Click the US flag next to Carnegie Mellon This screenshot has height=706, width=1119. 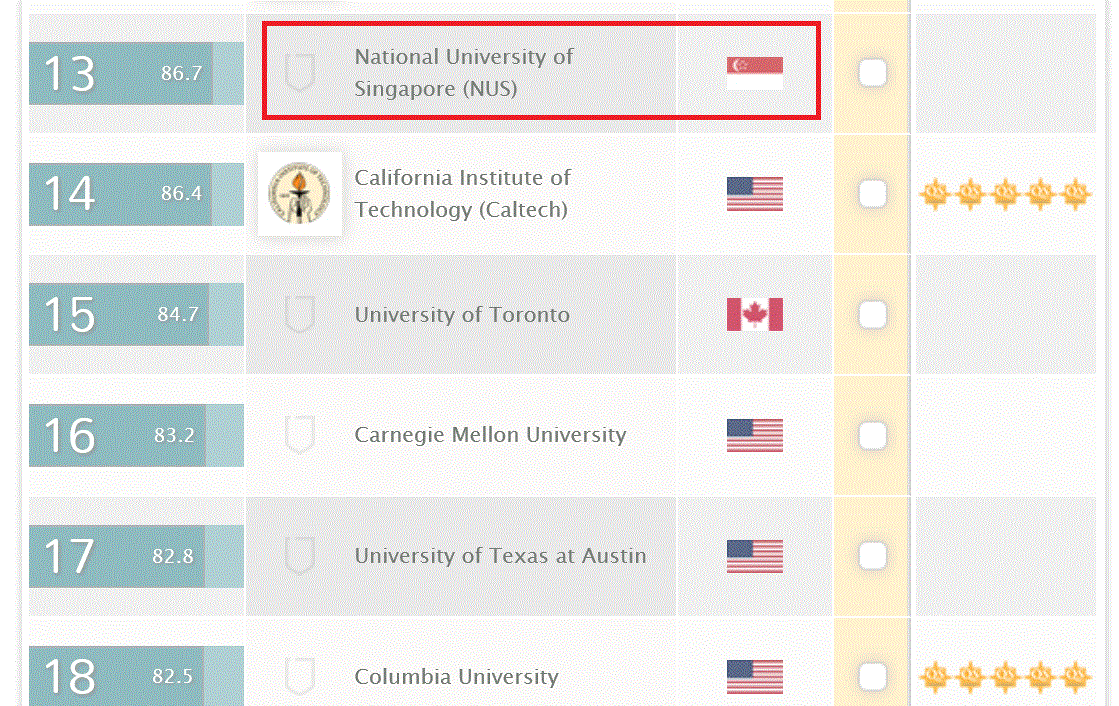tap(754, 435)
